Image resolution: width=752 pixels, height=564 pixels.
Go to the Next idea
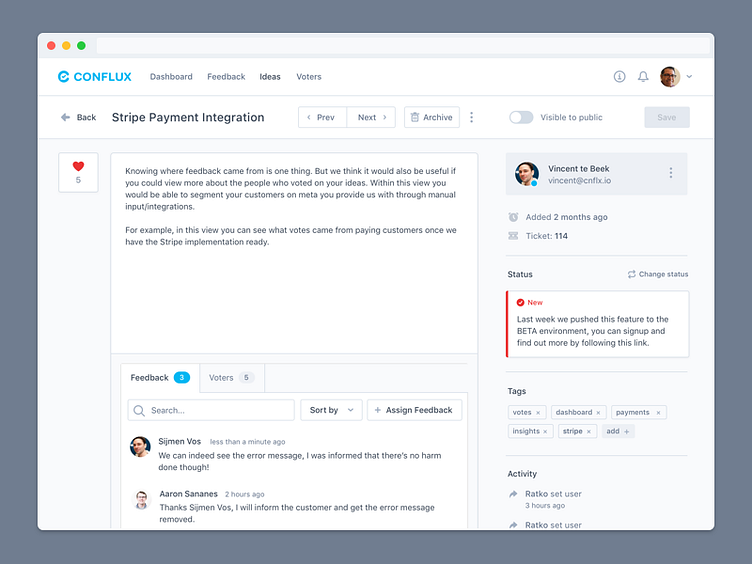371,118
